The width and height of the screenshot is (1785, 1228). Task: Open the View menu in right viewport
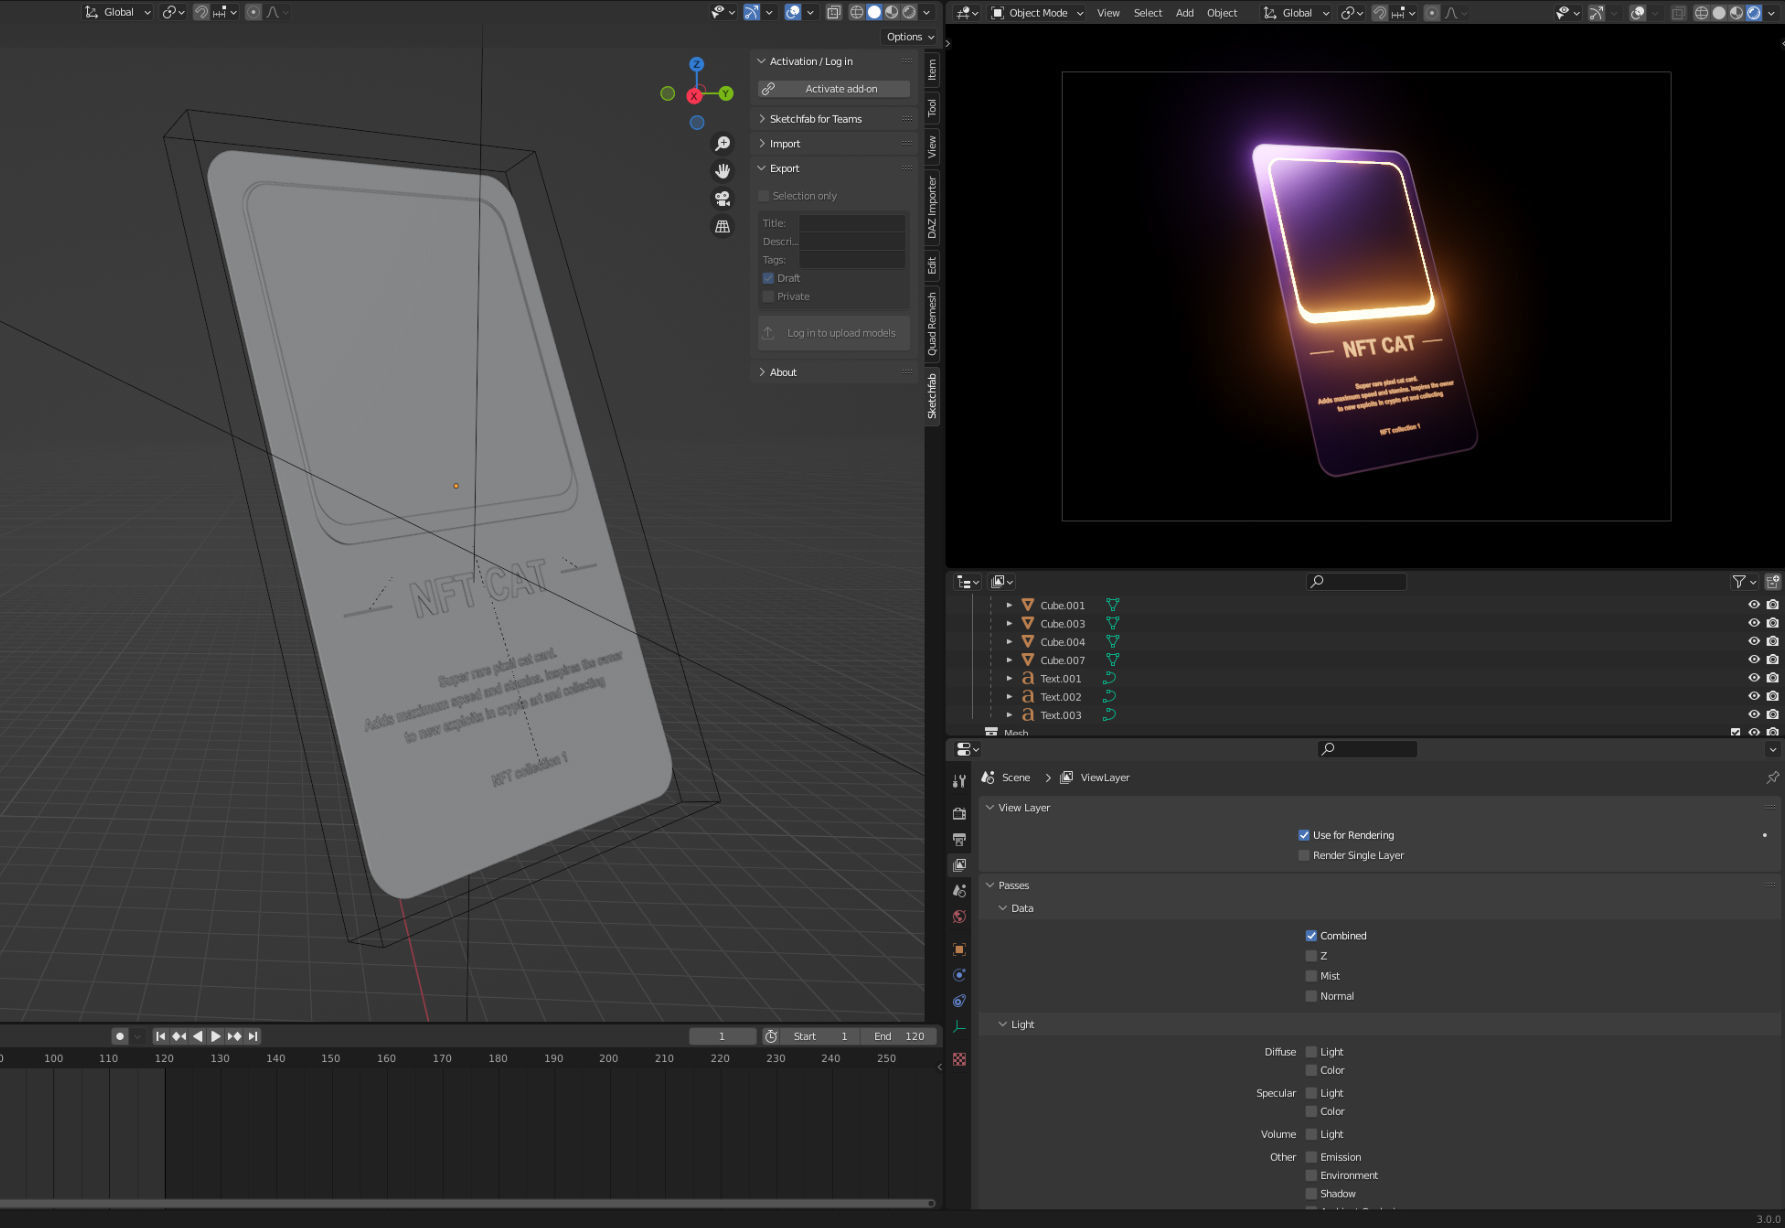pyautogui.click(x=1108, y=13)
